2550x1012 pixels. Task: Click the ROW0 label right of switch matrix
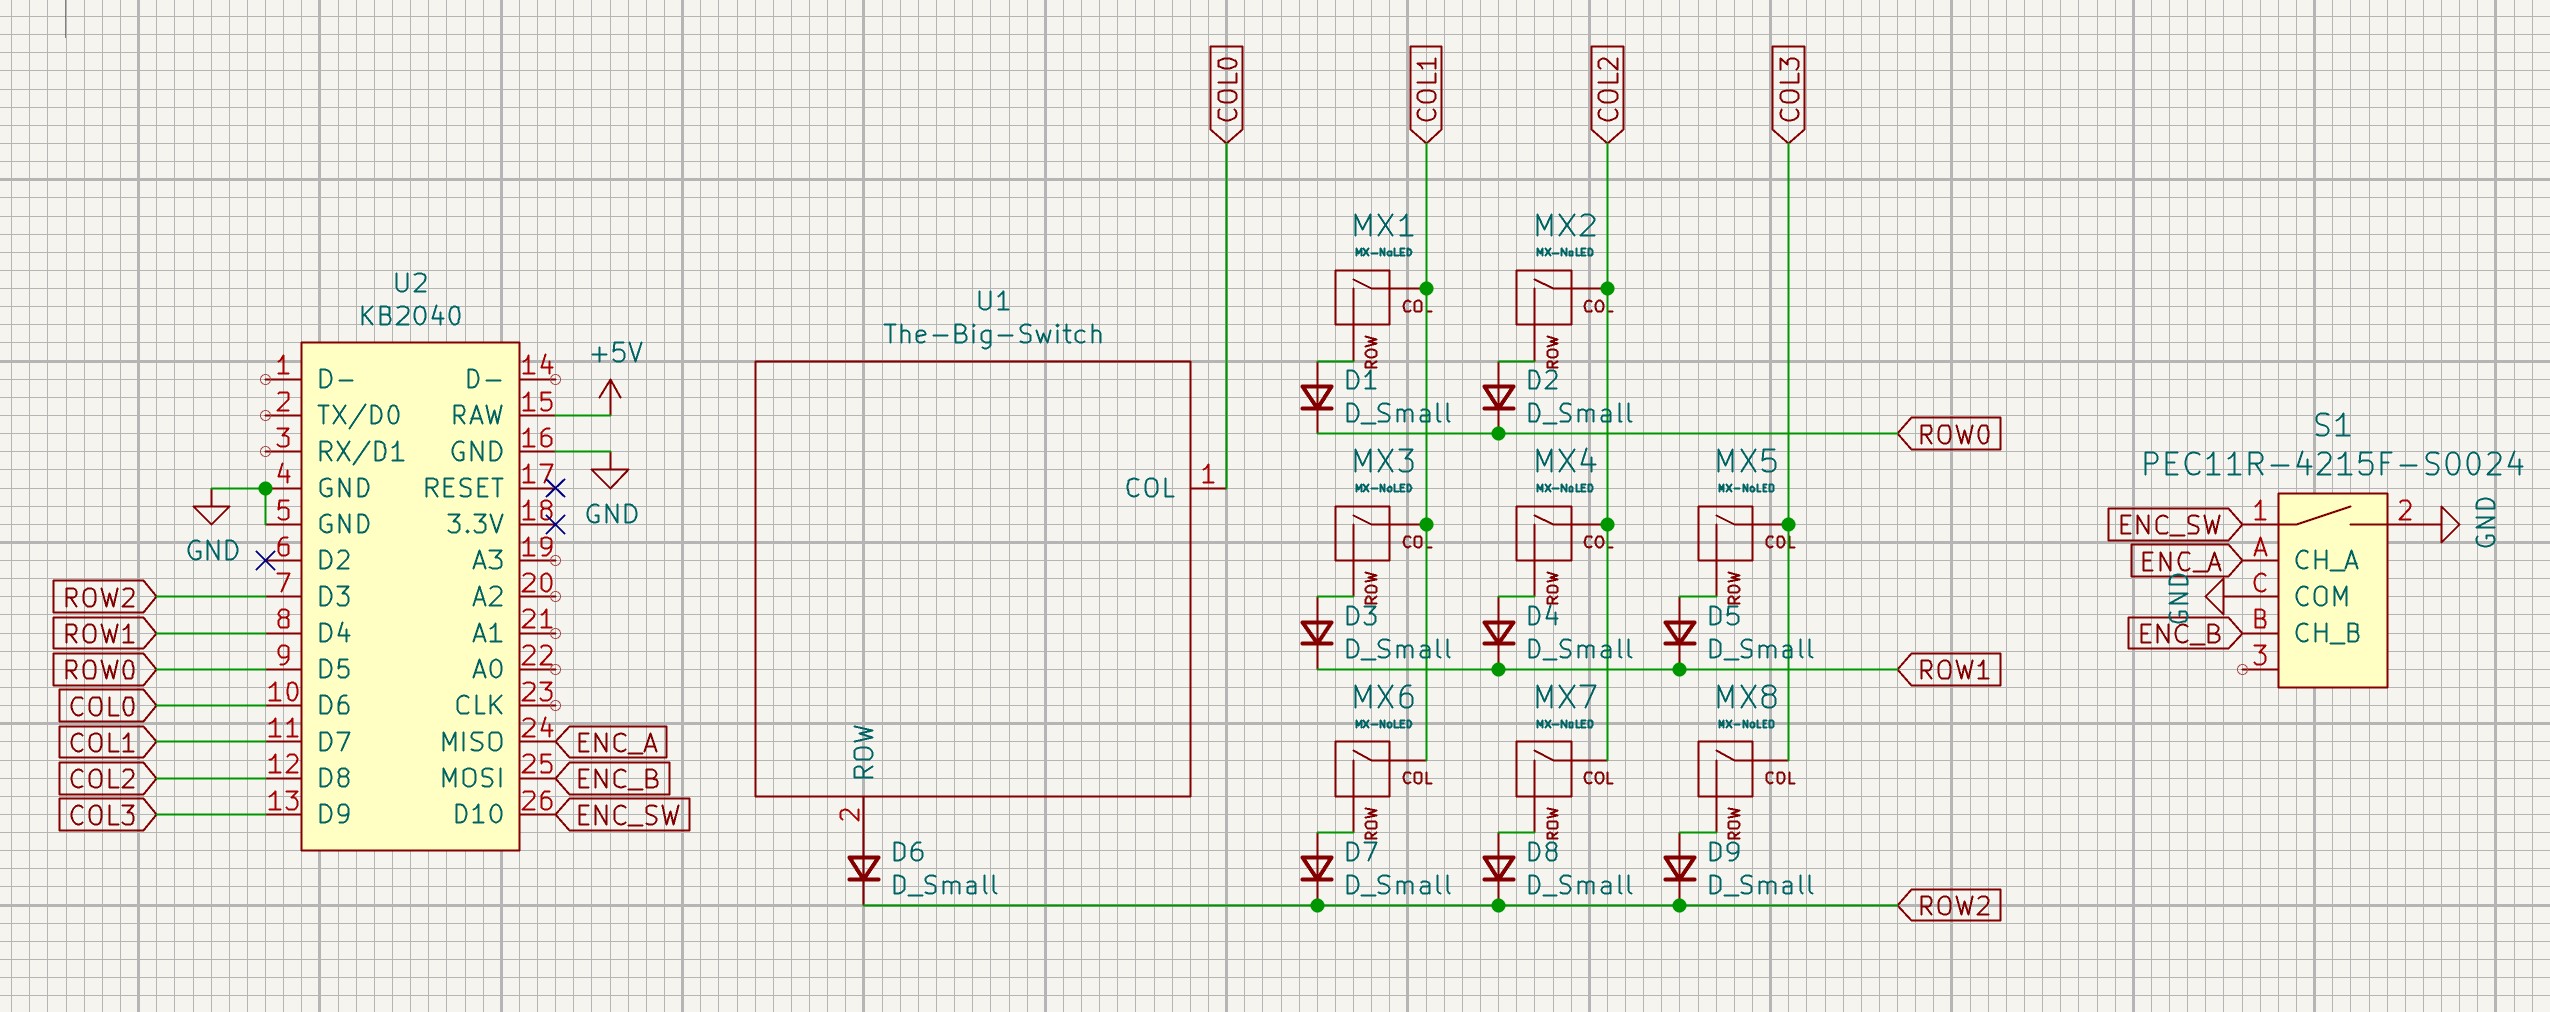pos(1949,434)
